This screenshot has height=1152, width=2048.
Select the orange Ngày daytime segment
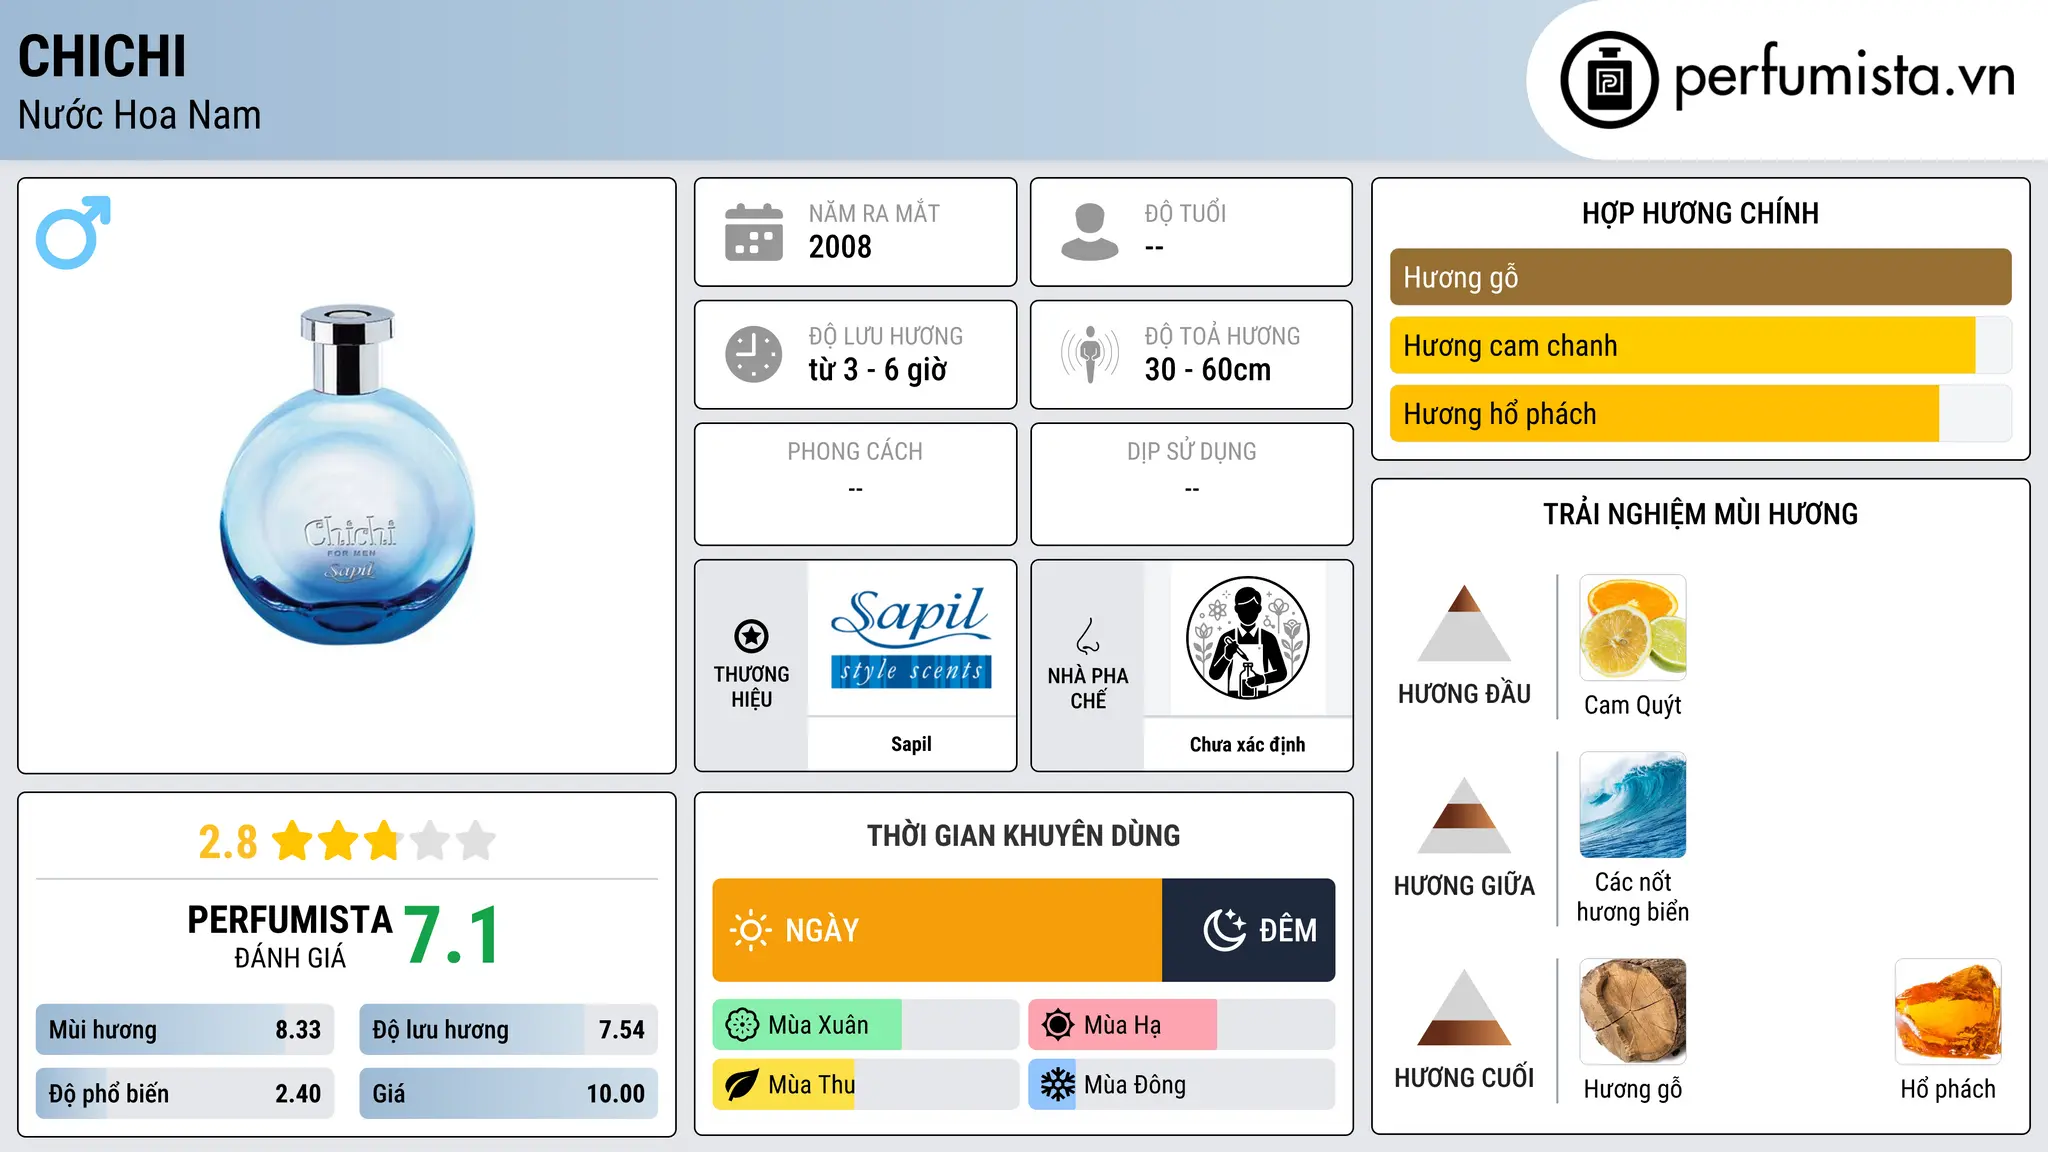pos(937,930)
